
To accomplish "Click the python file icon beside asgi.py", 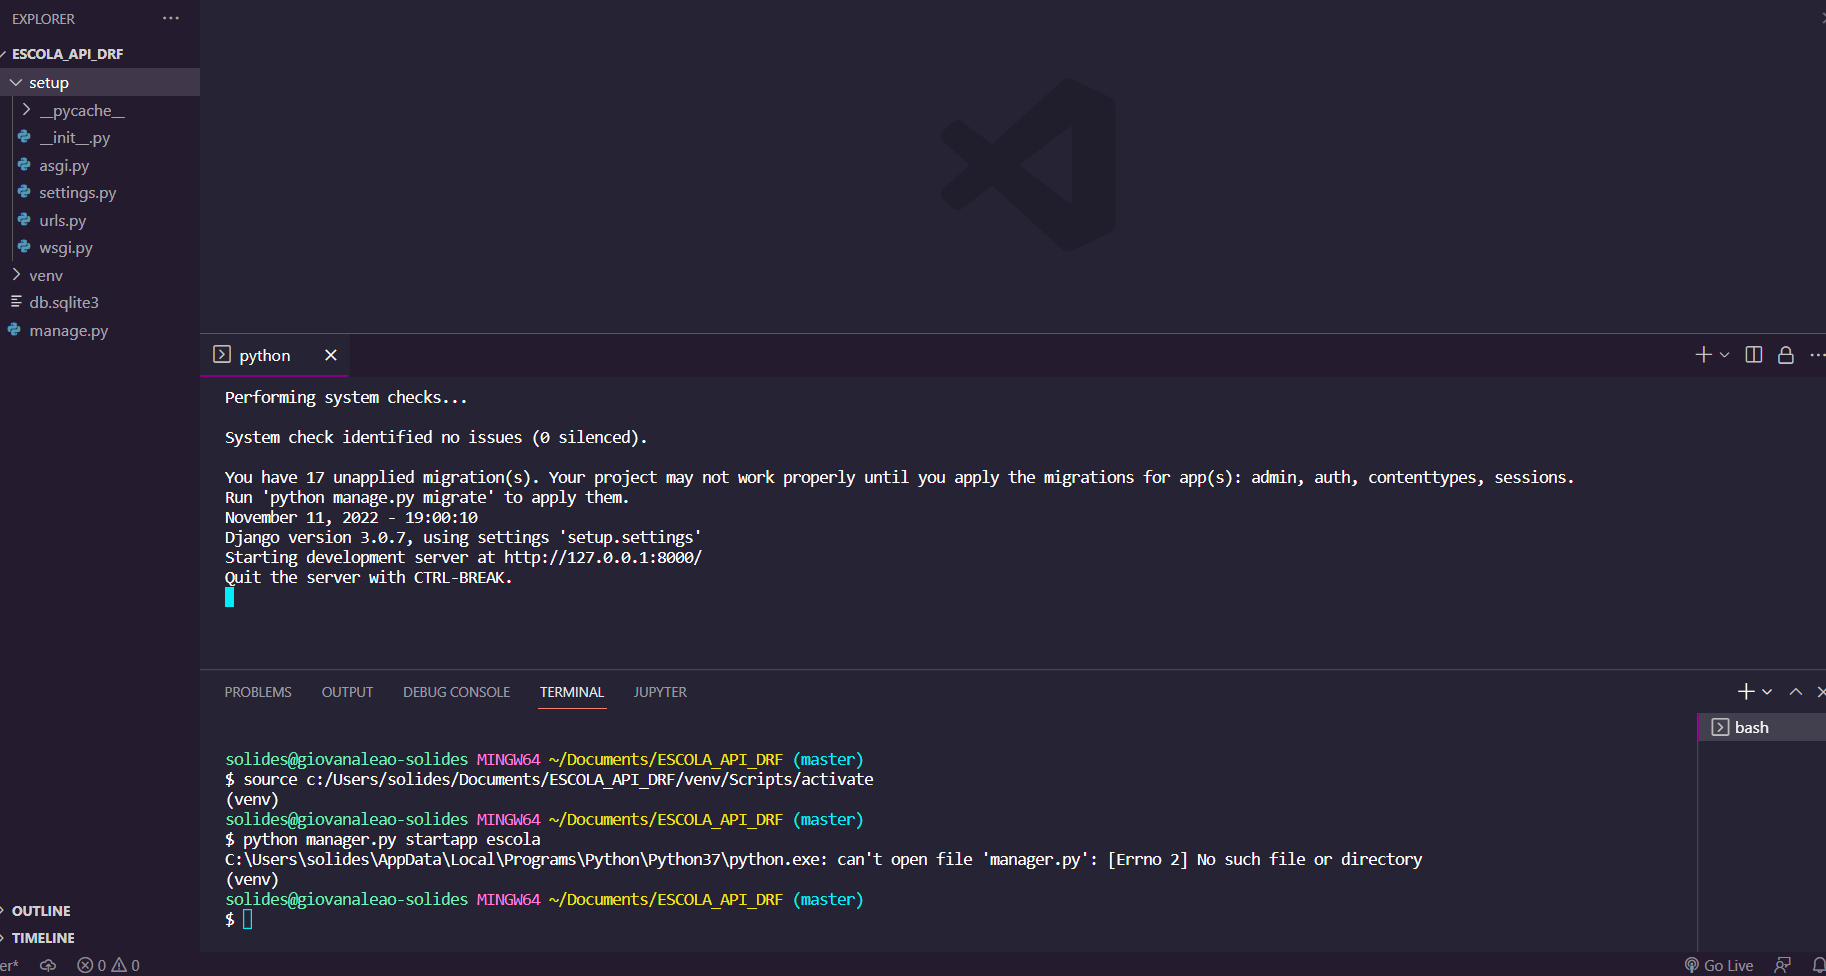I will pos(24,164).
